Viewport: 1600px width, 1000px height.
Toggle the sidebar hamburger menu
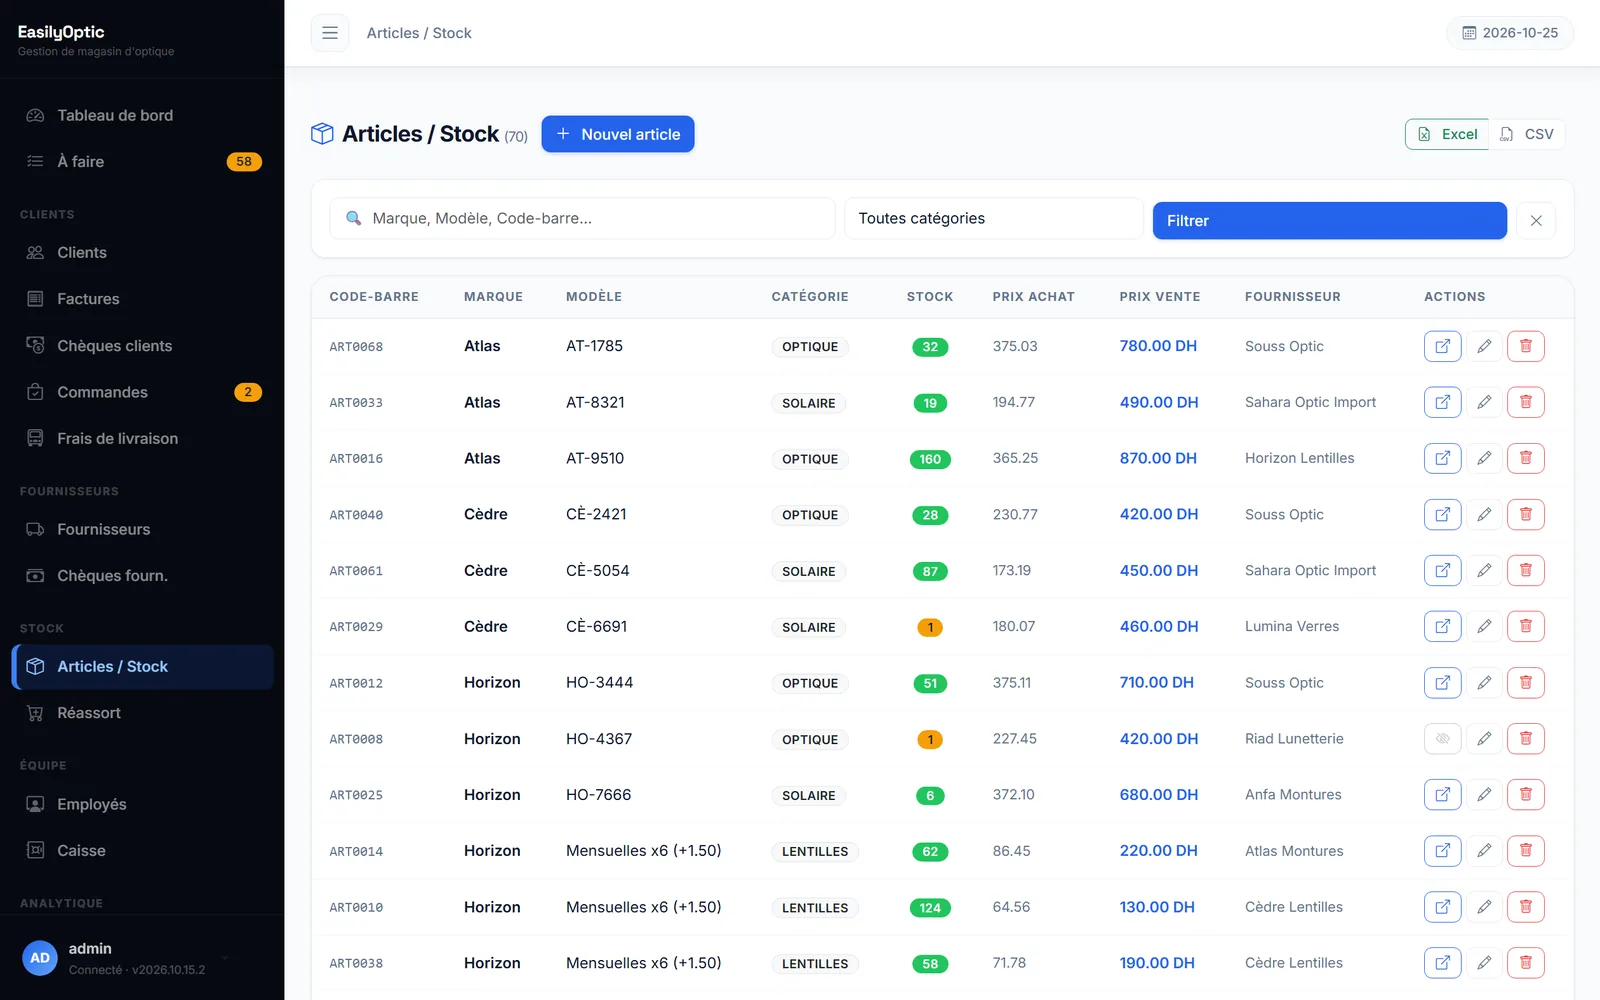[x=330, y=33]
